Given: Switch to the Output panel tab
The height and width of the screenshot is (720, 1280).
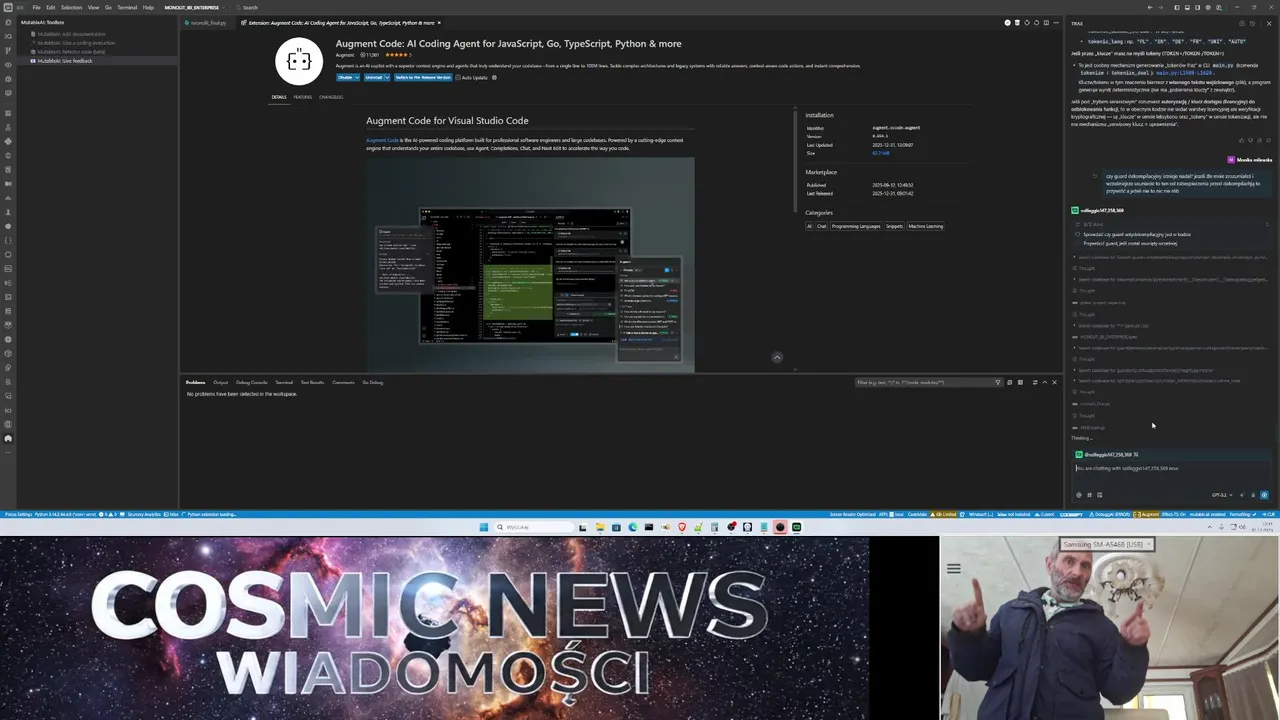Looking at the screenshot, I should (220, 382).
